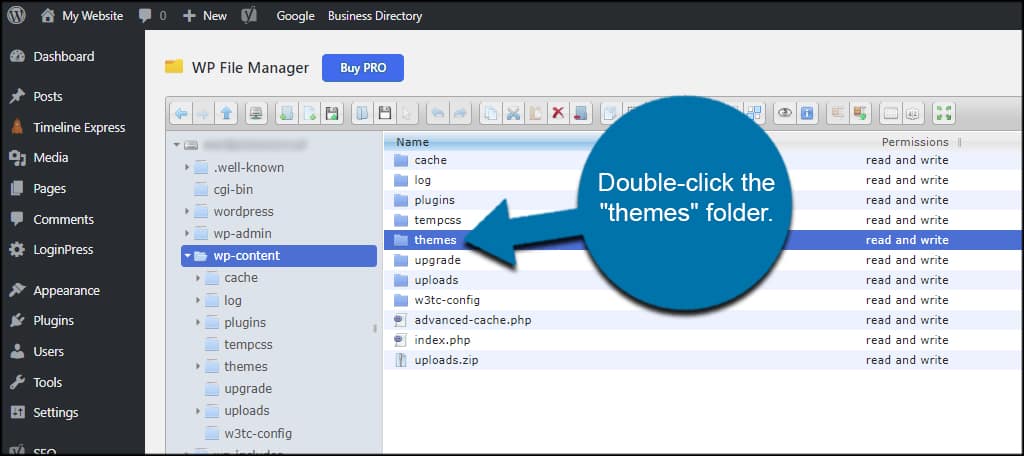Preview the selected item with the eye icon

784,113
